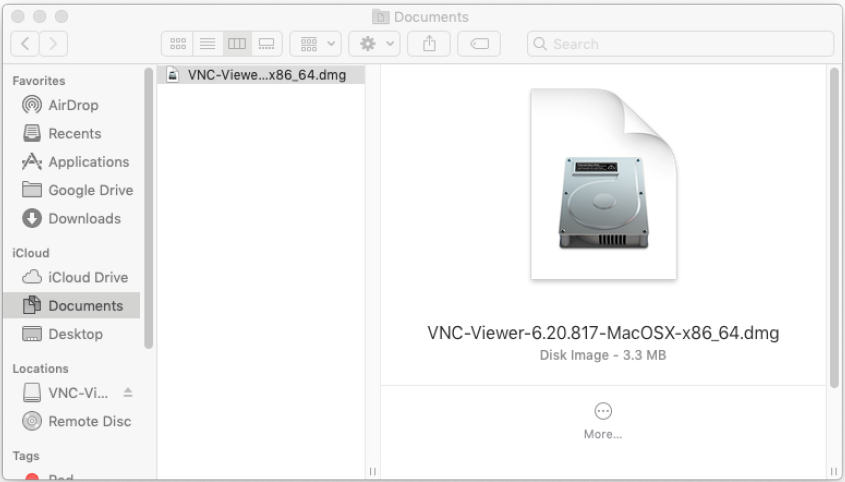Click the Share toolbar button

(429, 44)
